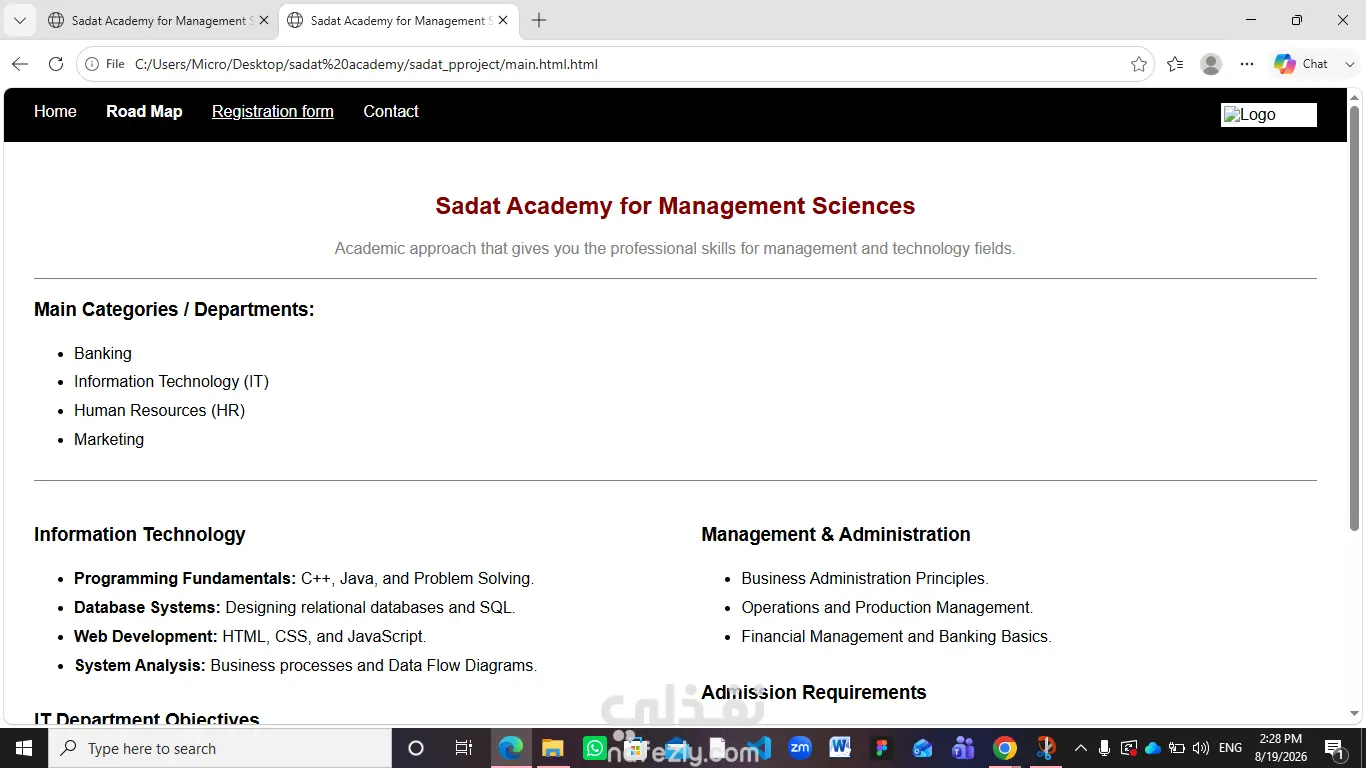The height and width of the screenshot is (768, 1366).
Task: Select the Human Resources (HR) list item
Action: [159, 410]
